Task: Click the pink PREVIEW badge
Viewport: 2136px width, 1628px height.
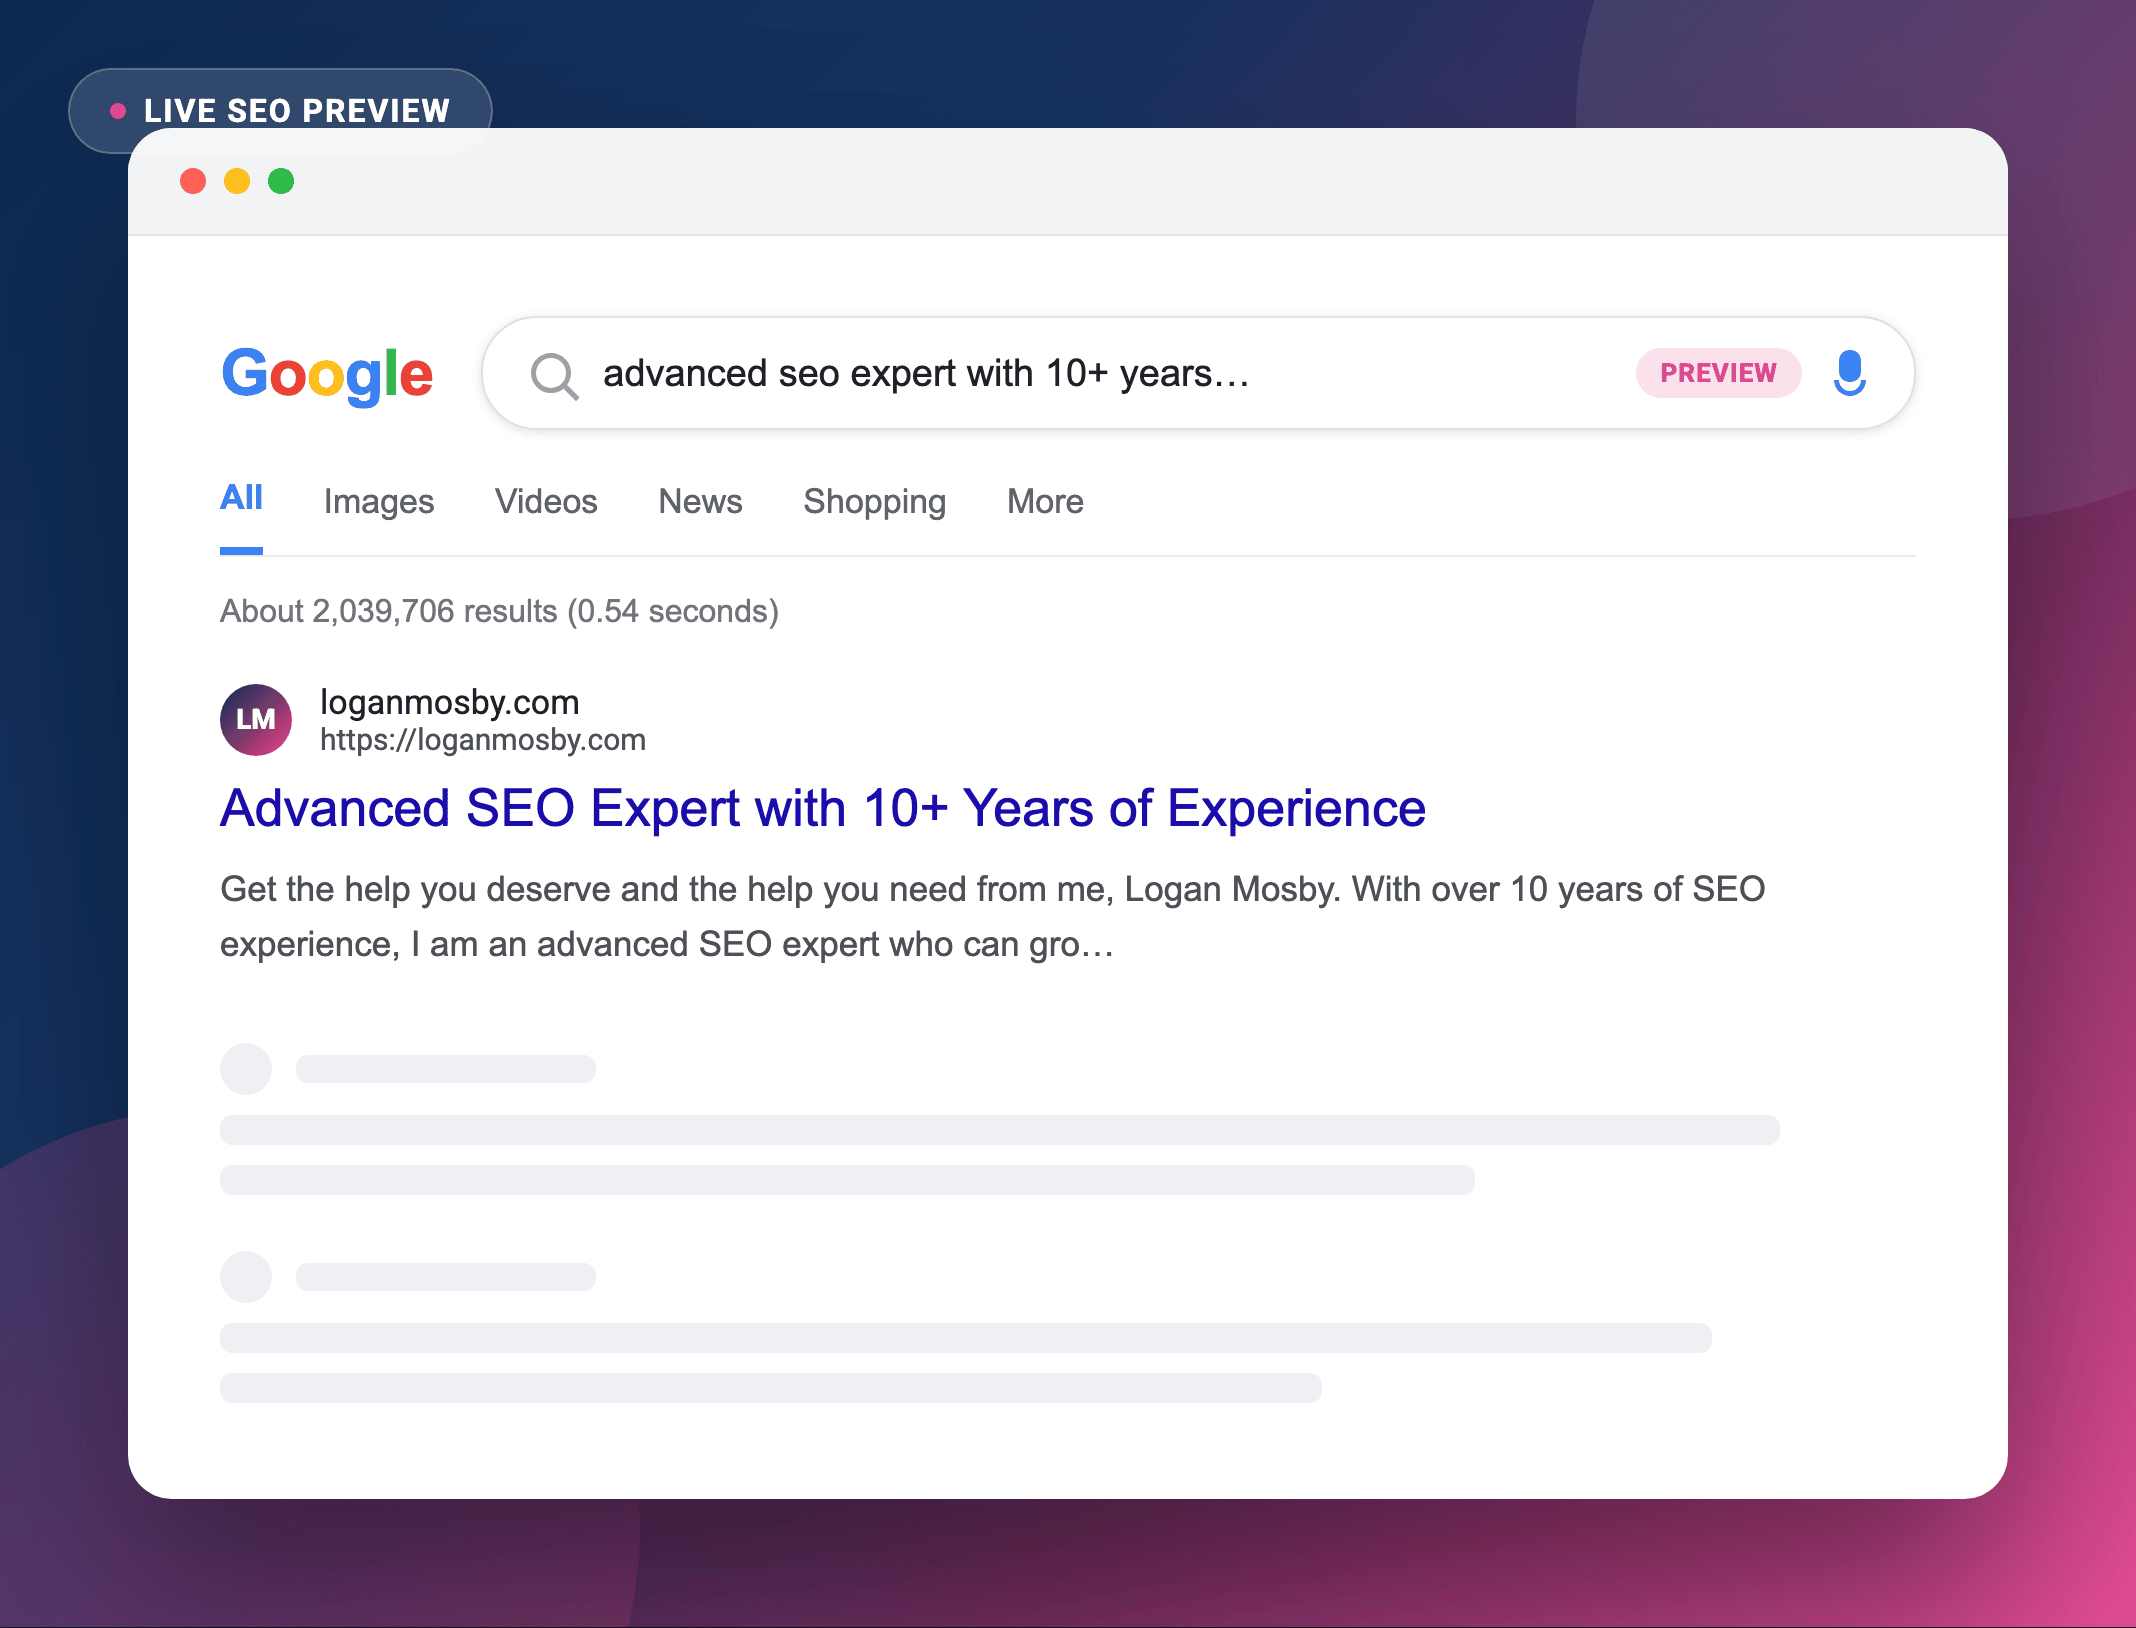Action: [x=1718, y=373]
